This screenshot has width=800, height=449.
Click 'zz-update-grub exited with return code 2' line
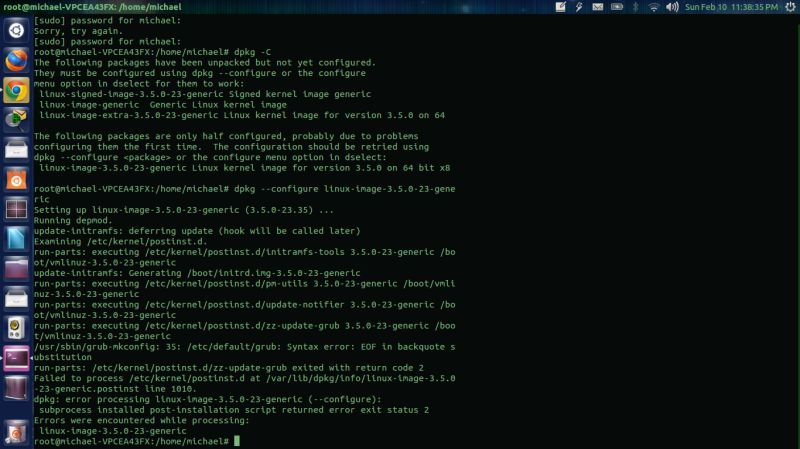(x=229, y=367)
